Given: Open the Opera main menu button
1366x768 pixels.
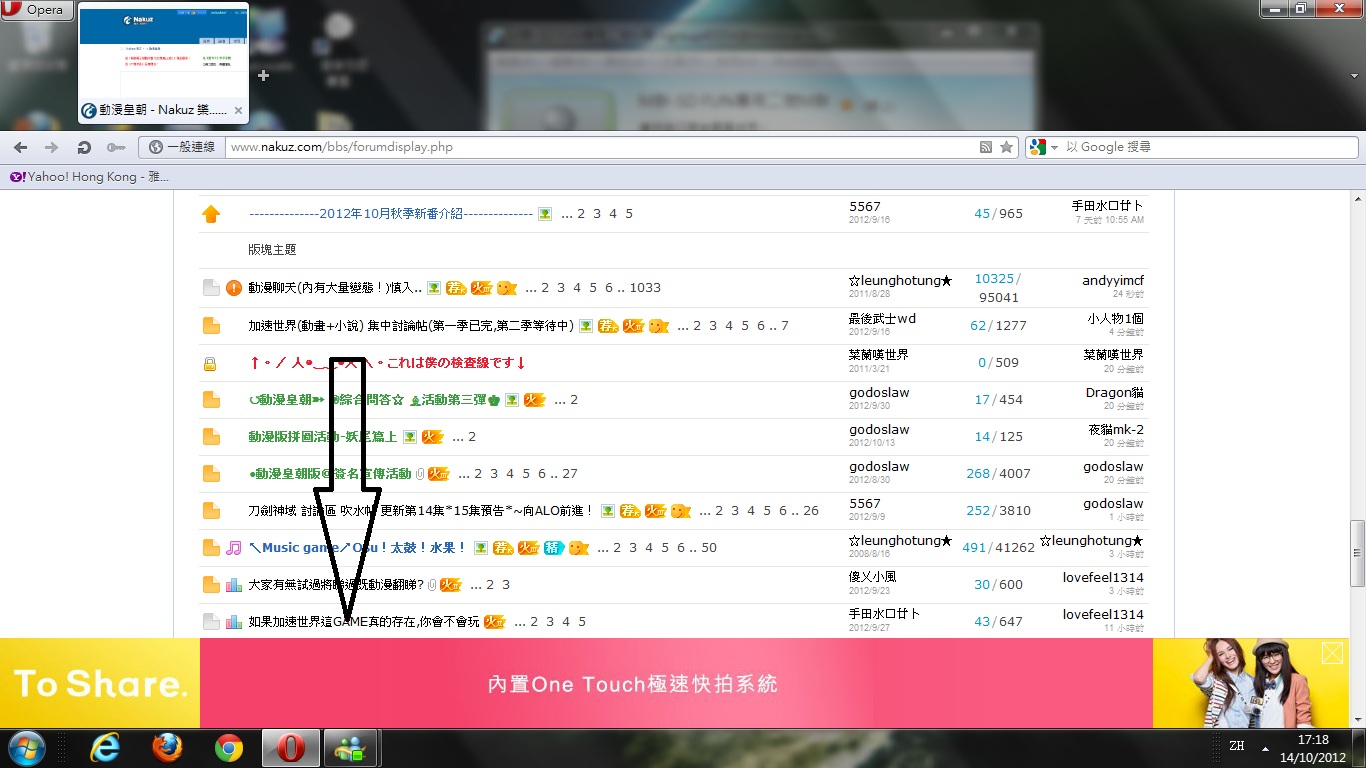Looking at the screenshot, I should (36, 10).
